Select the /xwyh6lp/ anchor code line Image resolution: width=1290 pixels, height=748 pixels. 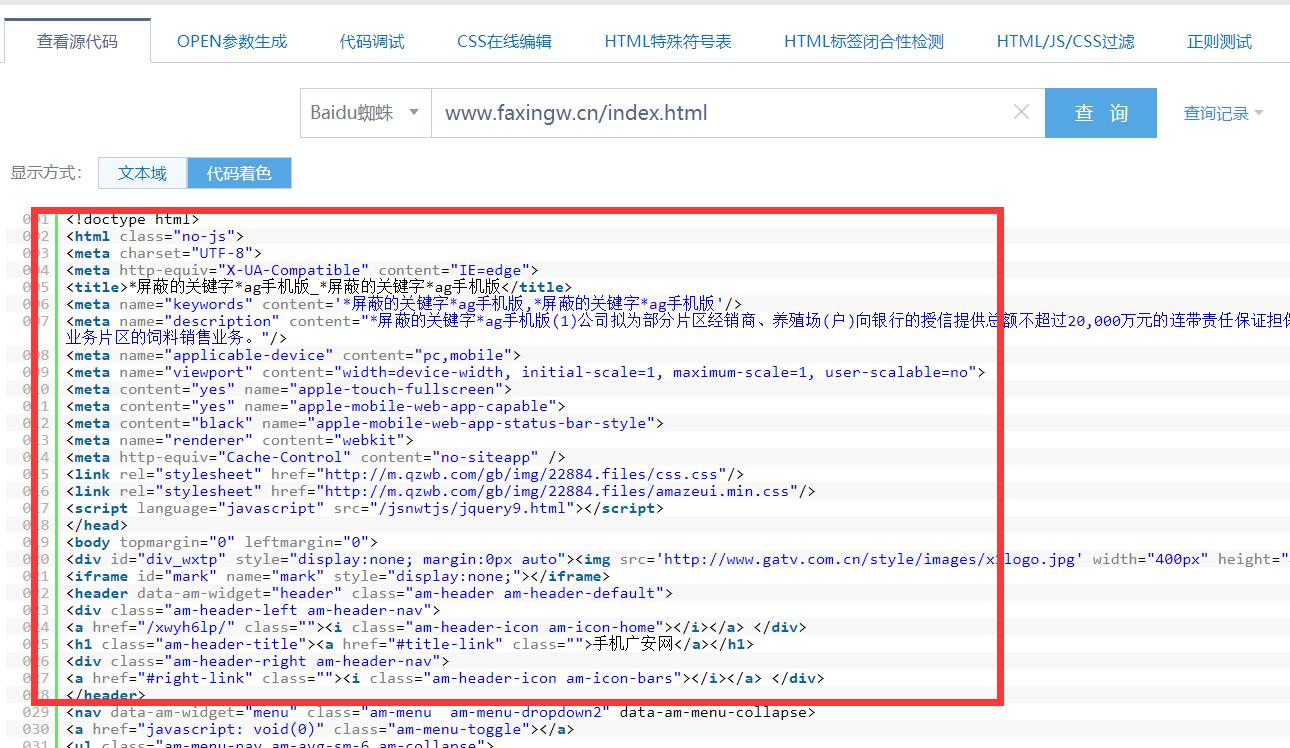pyautogui.click(x=436, y=627)
